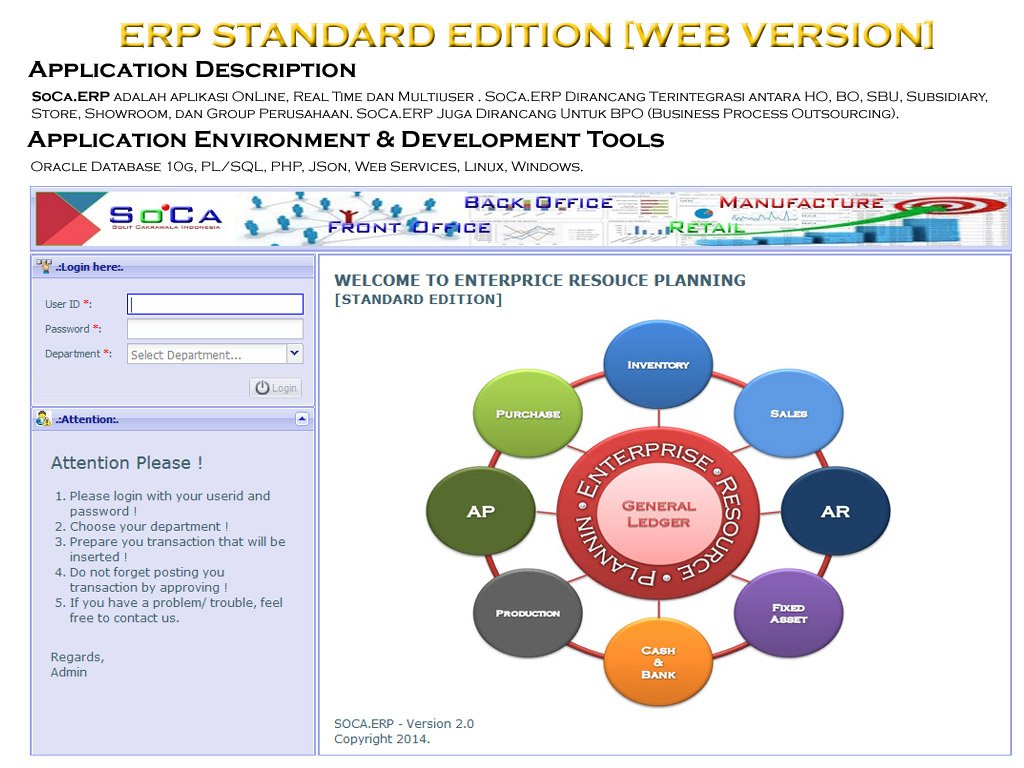1024x768 pixels.
Task: Select the AP module circle
Action: pos(481,511)
